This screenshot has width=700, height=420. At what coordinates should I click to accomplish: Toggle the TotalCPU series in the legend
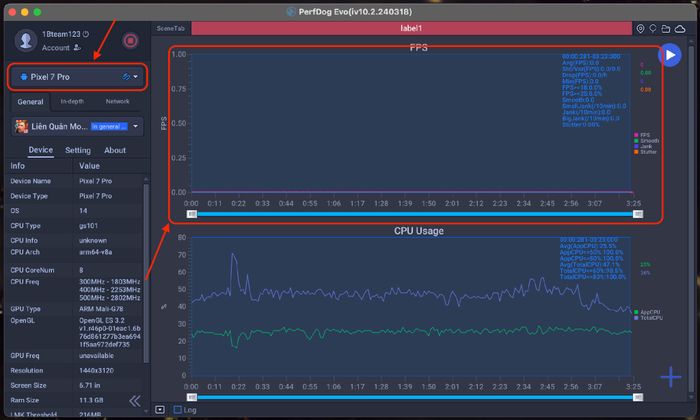coord(648,318)
